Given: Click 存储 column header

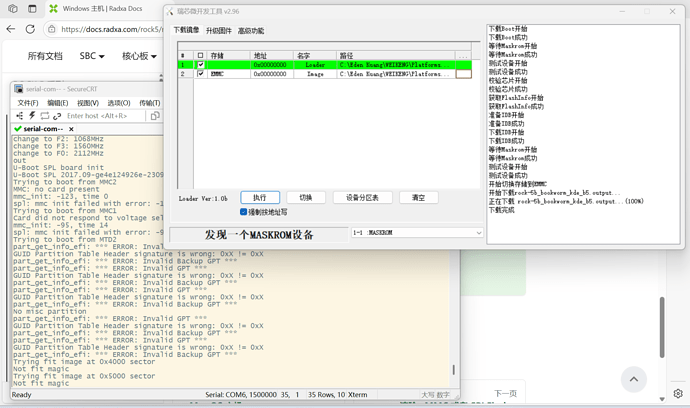Looking at the screenshot, I should 229,55.
